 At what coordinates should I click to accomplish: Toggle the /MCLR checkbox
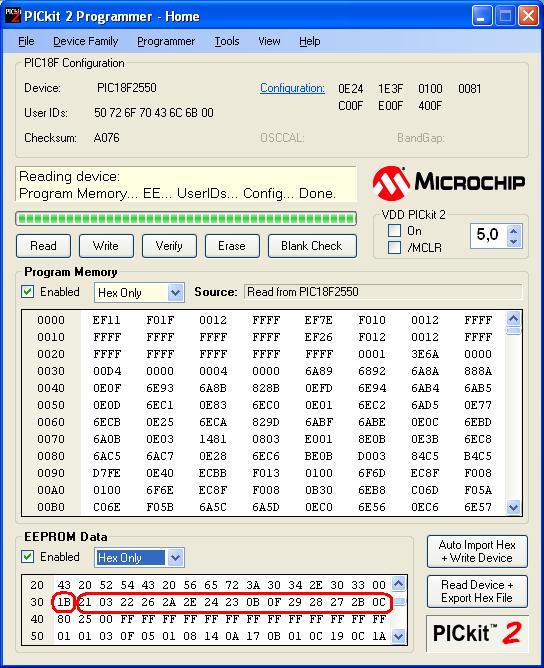[x=394, y=248]
